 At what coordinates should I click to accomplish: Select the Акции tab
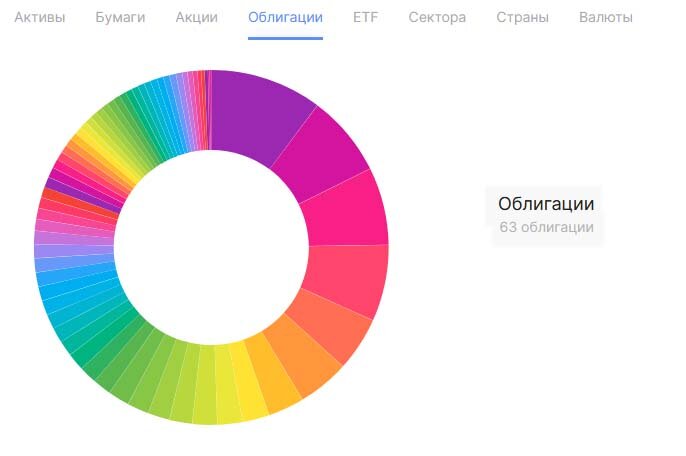click(x=196, y=18)
